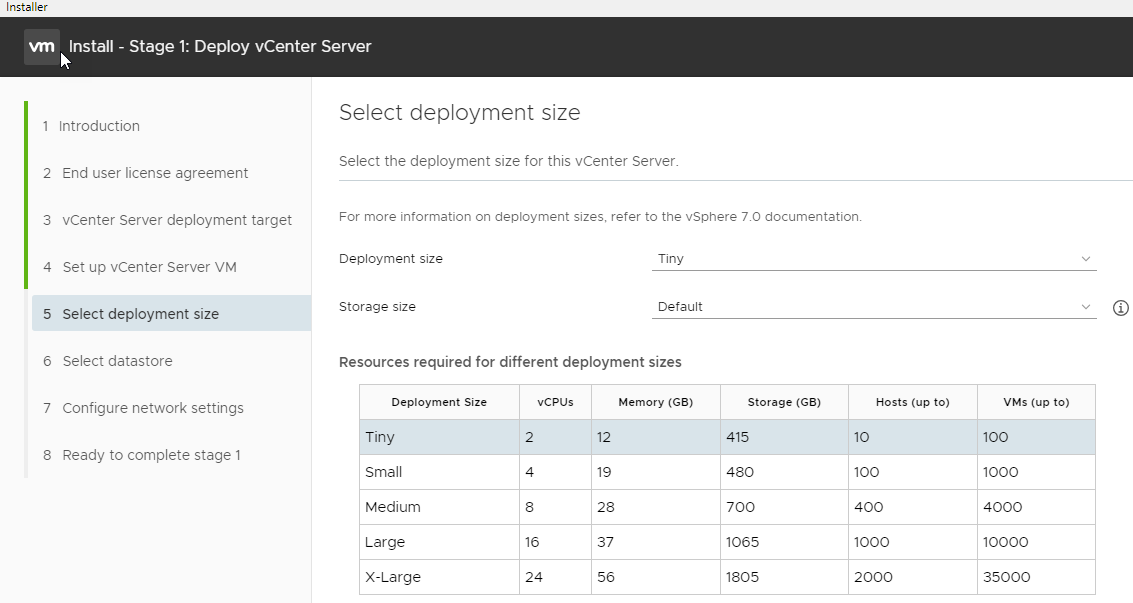Open End user license agreement step
Image resolution: width=1133 pixels, height=603 pixels.
tap(154, 173)
